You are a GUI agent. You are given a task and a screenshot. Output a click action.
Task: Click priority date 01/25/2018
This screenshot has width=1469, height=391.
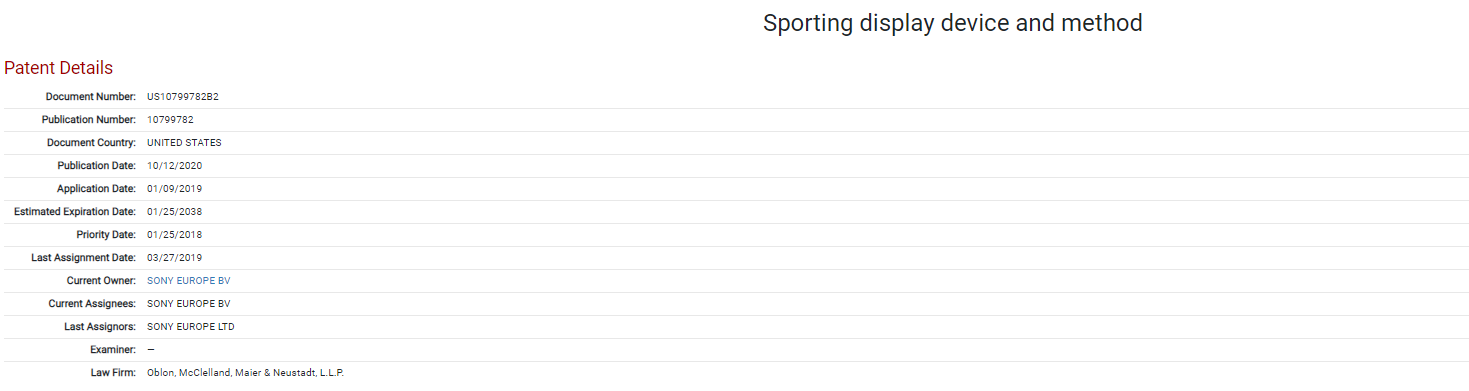click(174, 235)
